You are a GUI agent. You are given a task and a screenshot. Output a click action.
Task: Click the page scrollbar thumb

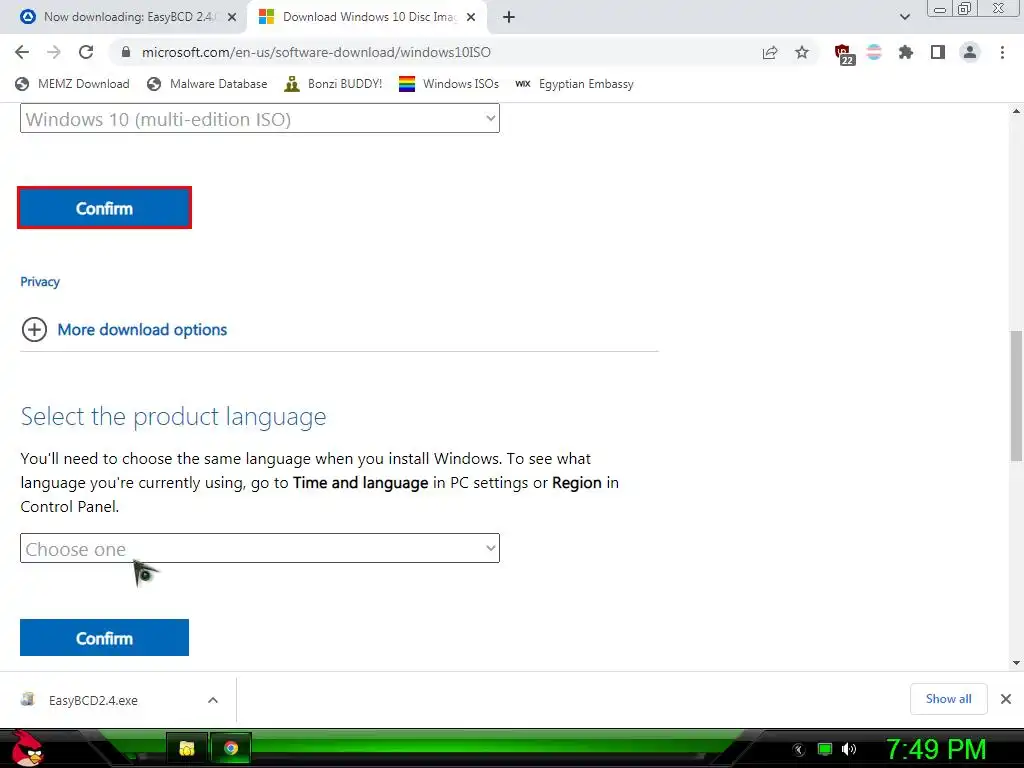tap(1016, 395)
